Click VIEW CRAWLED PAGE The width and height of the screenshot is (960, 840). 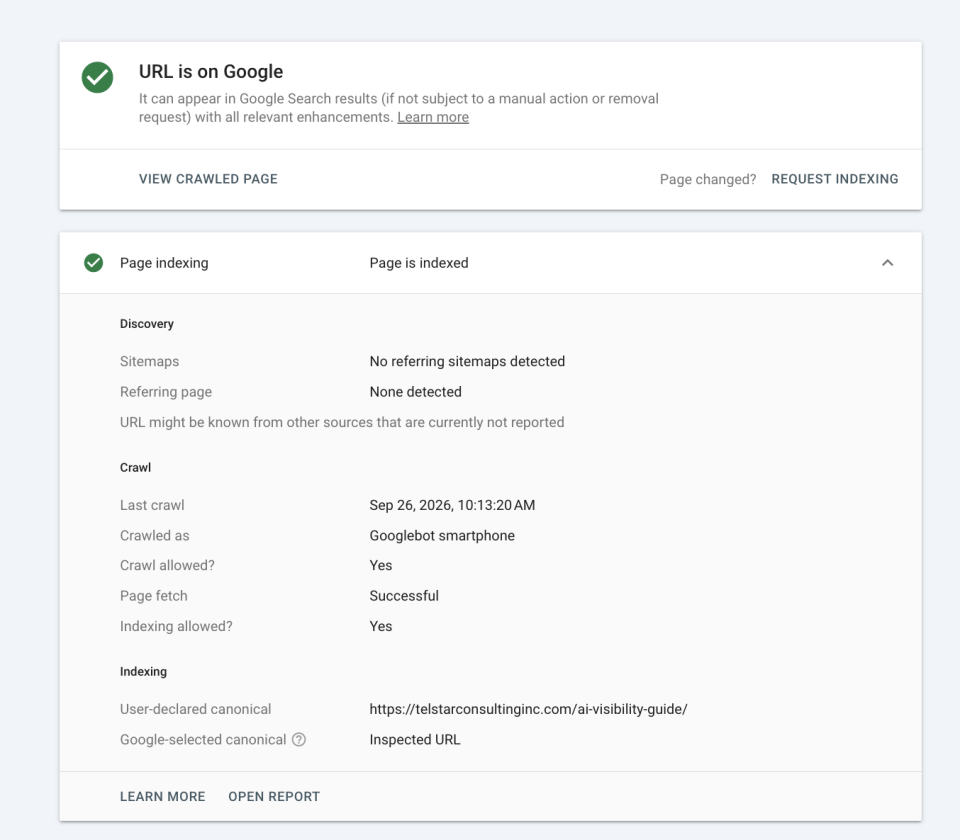[208, 179]
